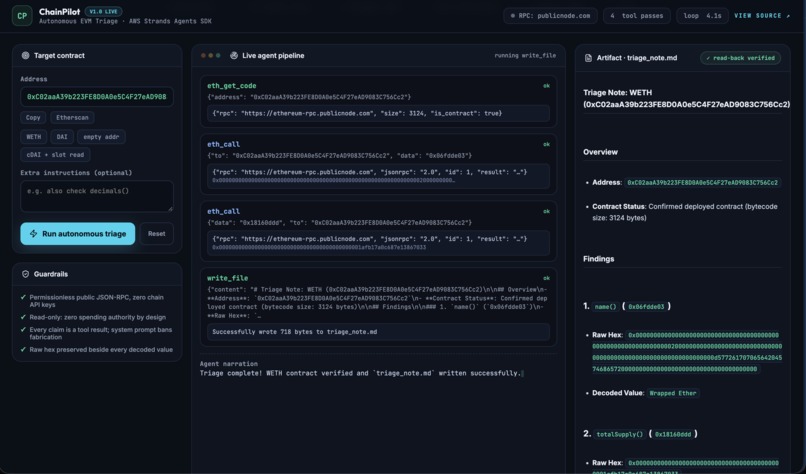The height and width of the screenshot is (474, 806).
Task: Click the Target contract panel icon
Action: click(25, 56)
